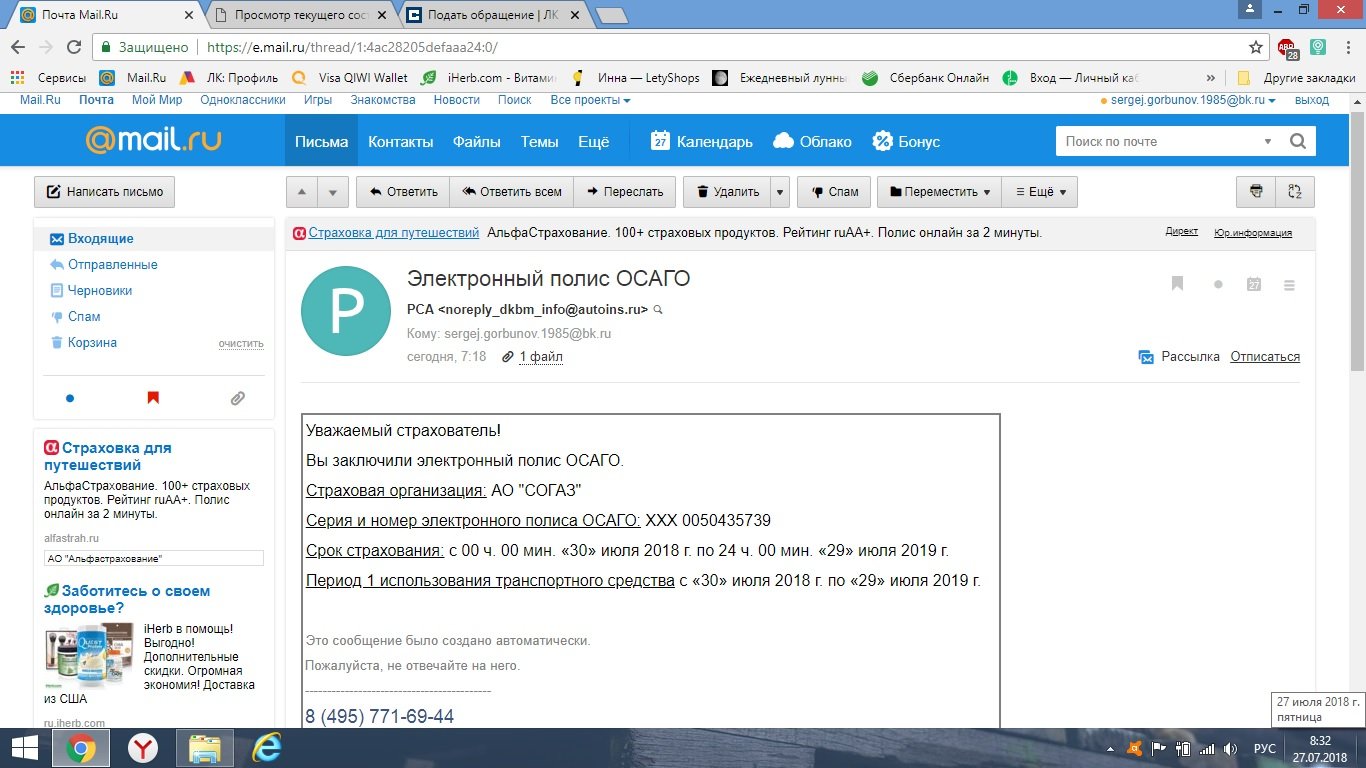Go to previous message arrow up
Image resolution: width=1366 pixels, height=768 pixels.
(x=304, y=192)
